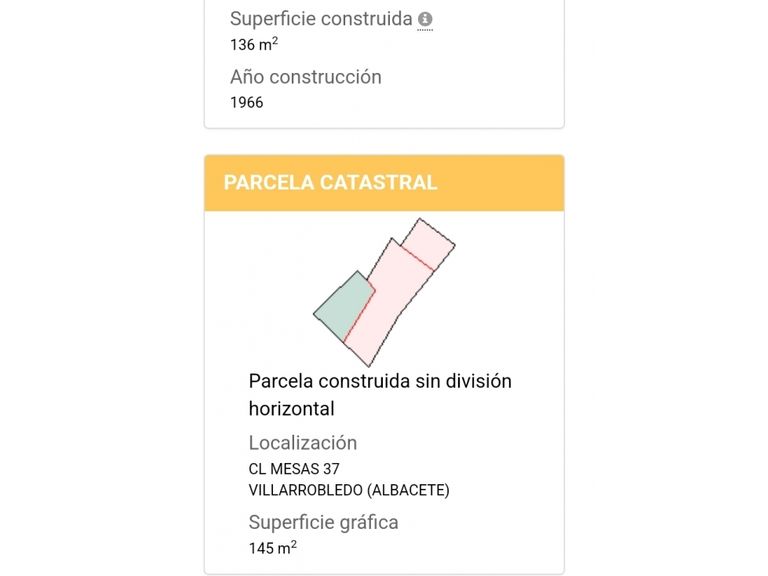Click the Parcela construida sin división horizontal text
The height and width of the screenshot is (576, 768).
pyautogui.click(x=379, y=381)
